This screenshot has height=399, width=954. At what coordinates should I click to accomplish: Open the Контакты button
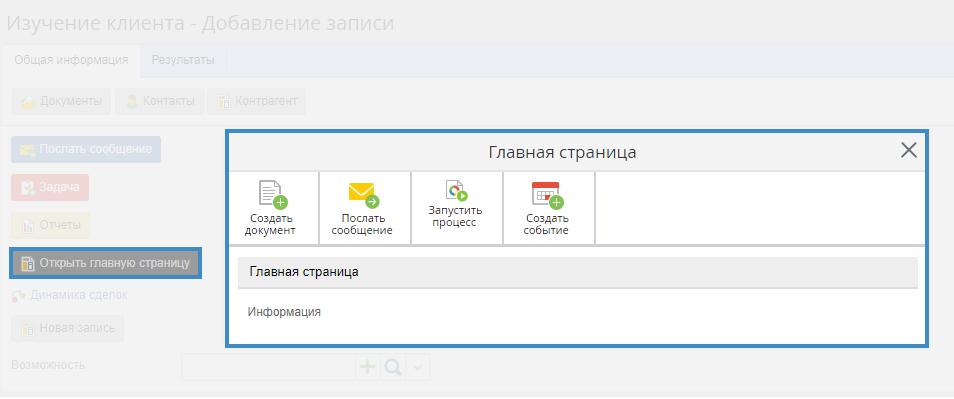(159, 102)
